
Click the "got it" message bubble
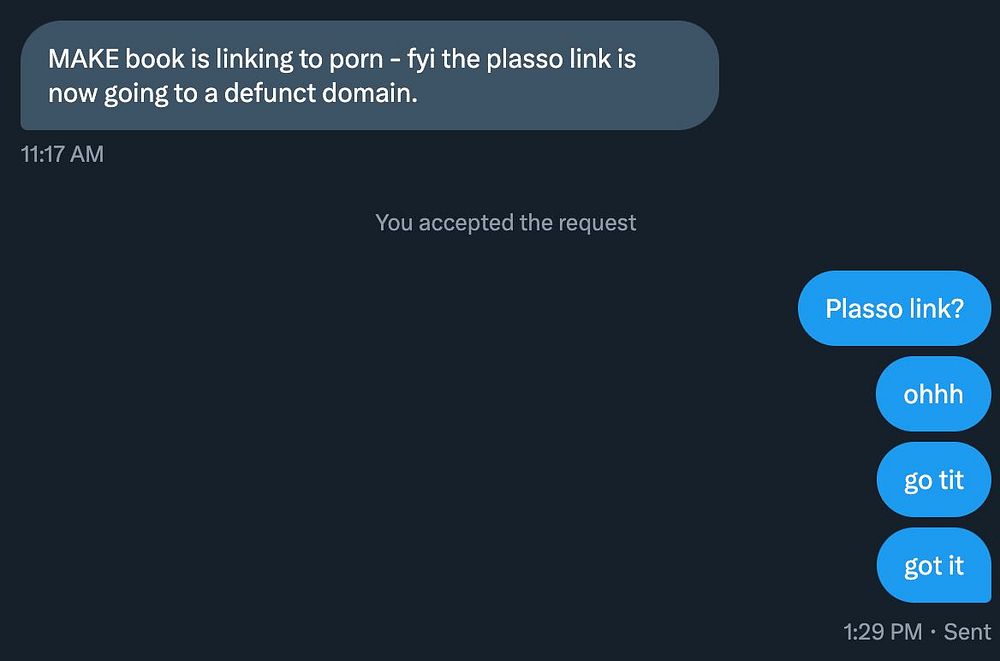[933, 566]
